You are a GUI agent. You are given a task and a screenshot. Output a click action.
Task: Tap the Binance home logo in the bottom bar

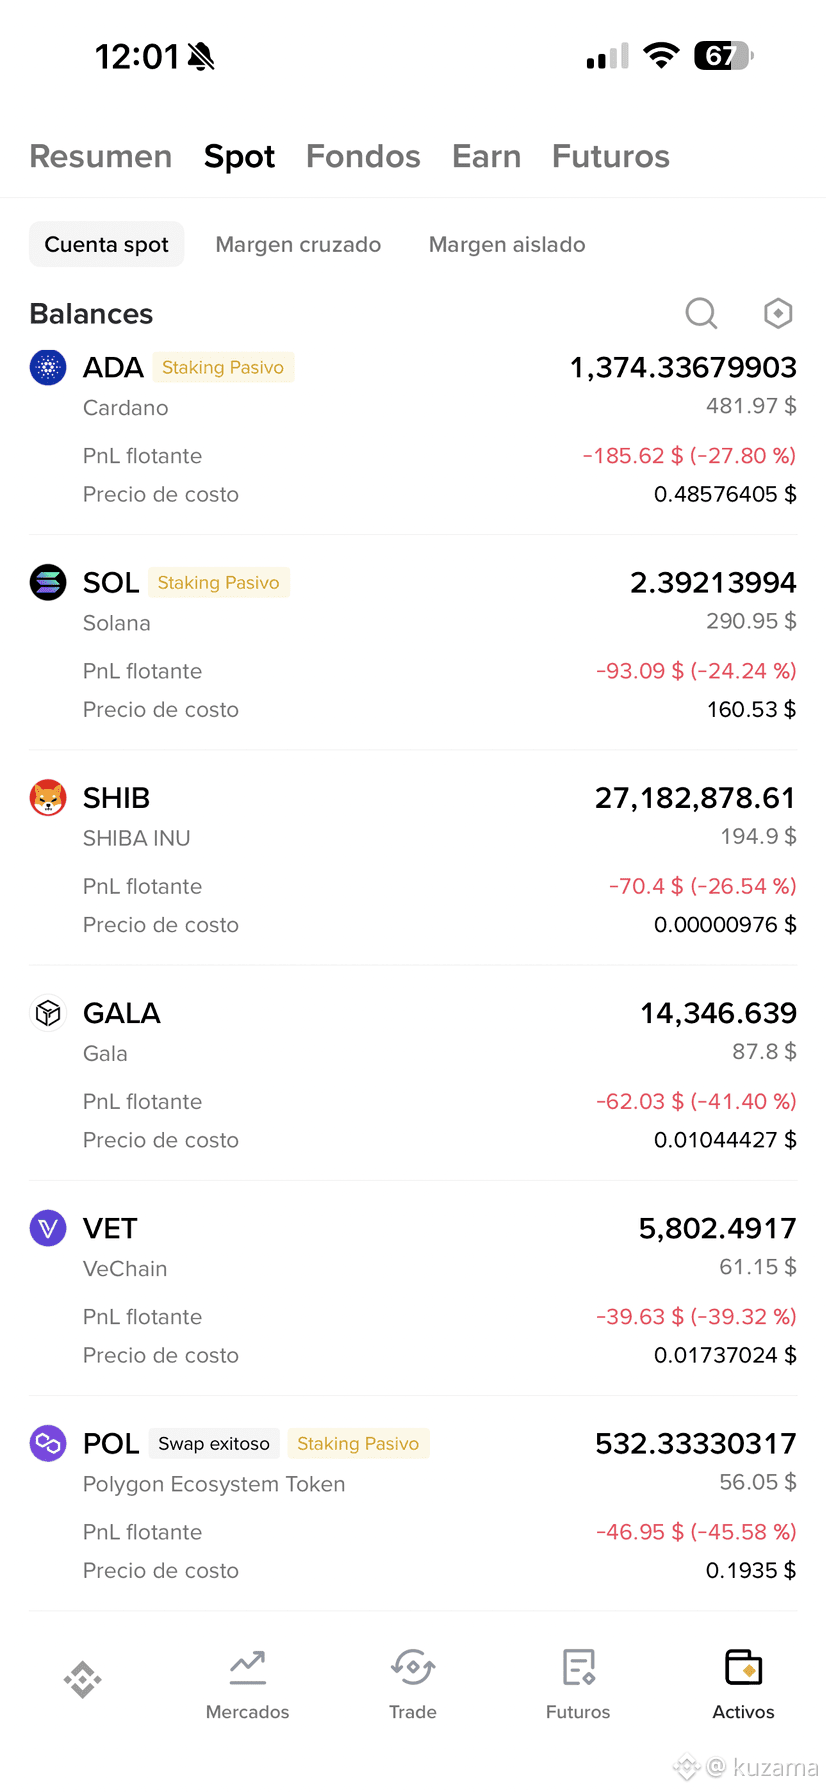pos(83,1679)
